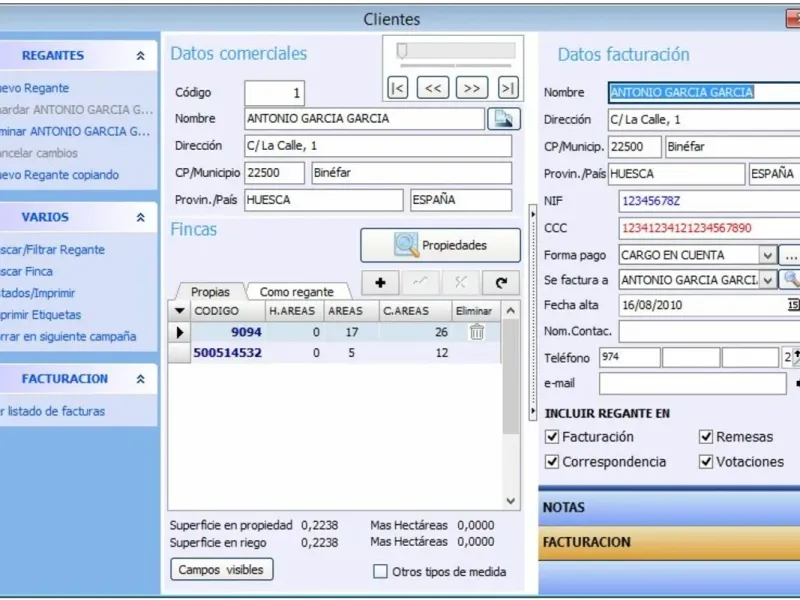This screenshot has height=600, width=800.
Task: Click Eliminar ANTONIO GARCIA link
Action: pos(75,132)
